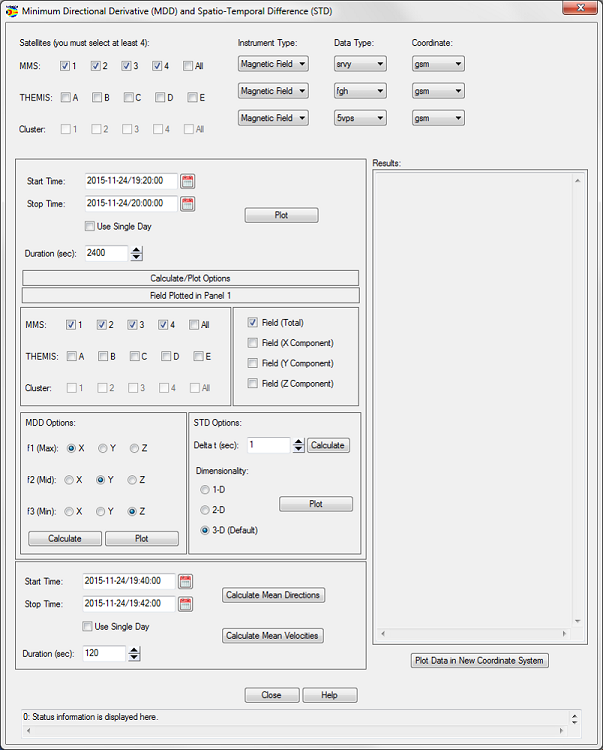Decrease the 2400 Duration stepper value
This screenshot has height=750, width=603.
coord(136,258)
